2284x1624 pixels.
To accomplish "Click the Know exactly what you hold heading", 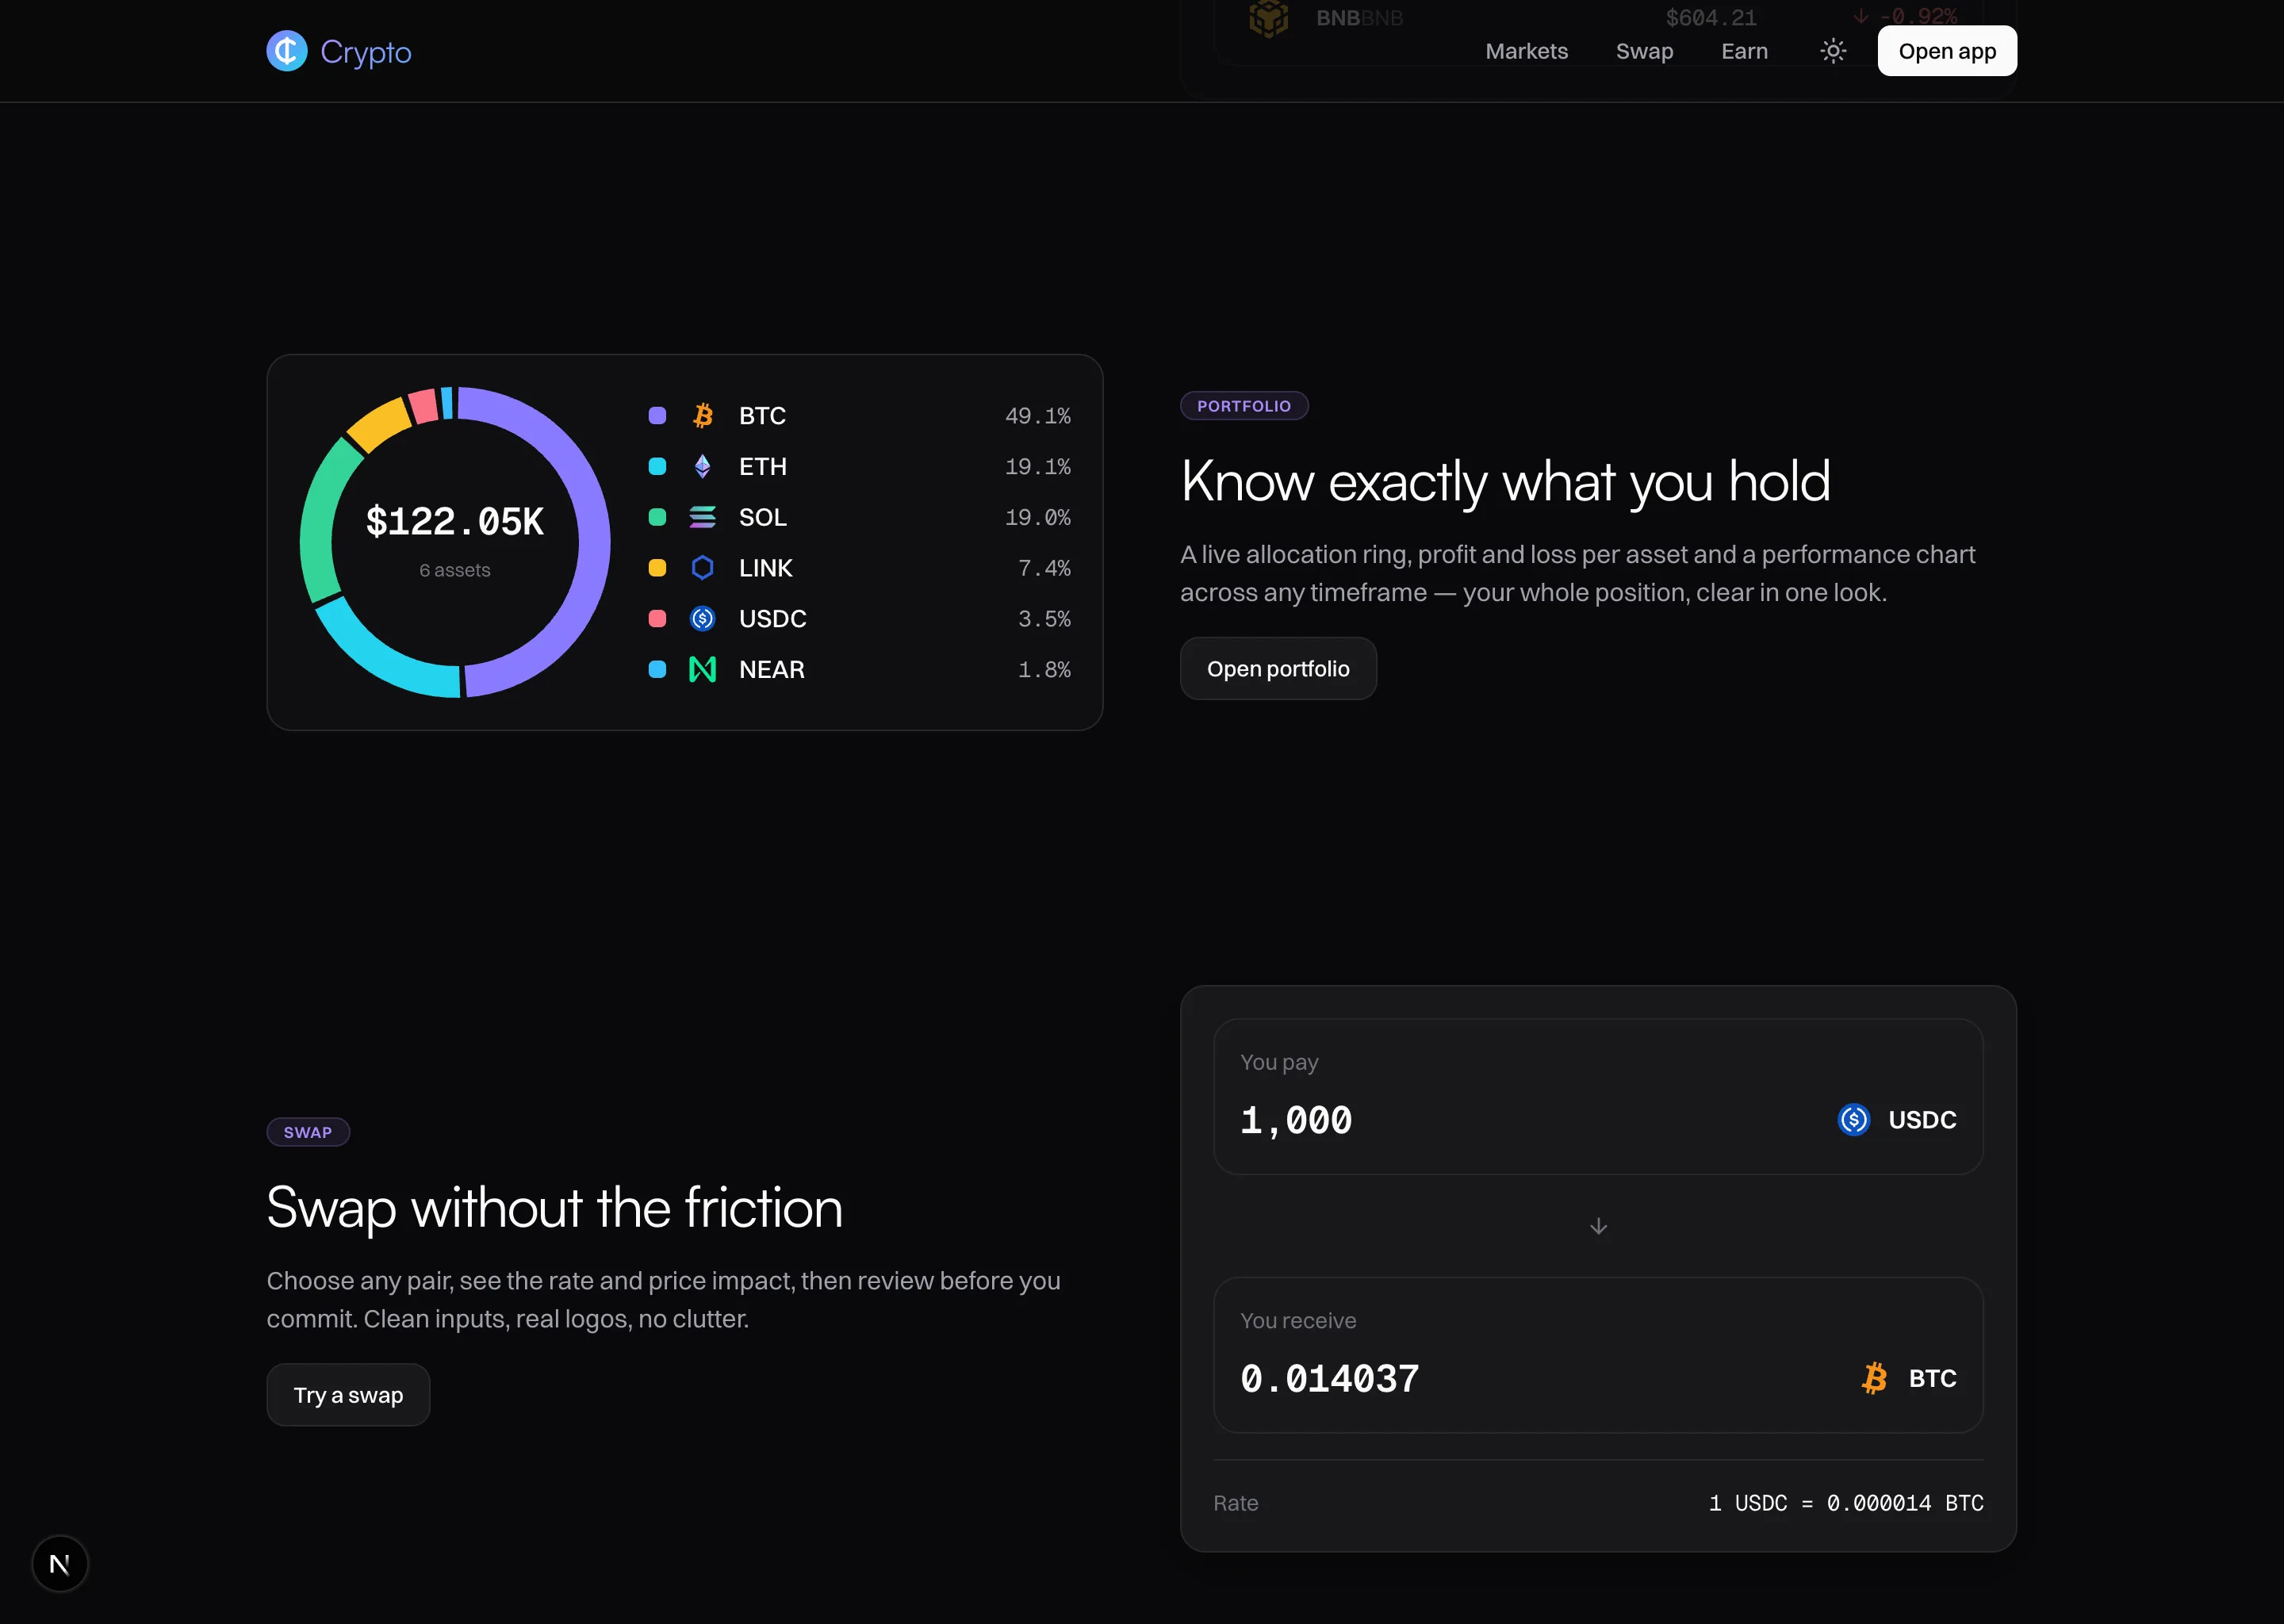I will tap(1505, 482).
